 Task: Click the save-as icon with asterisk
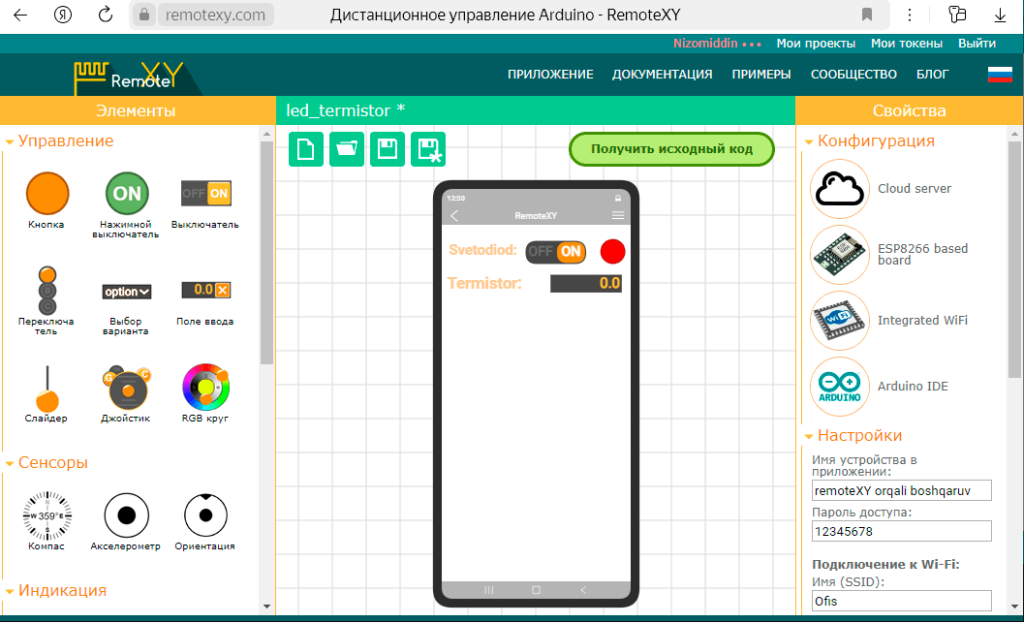coord(428,150)
